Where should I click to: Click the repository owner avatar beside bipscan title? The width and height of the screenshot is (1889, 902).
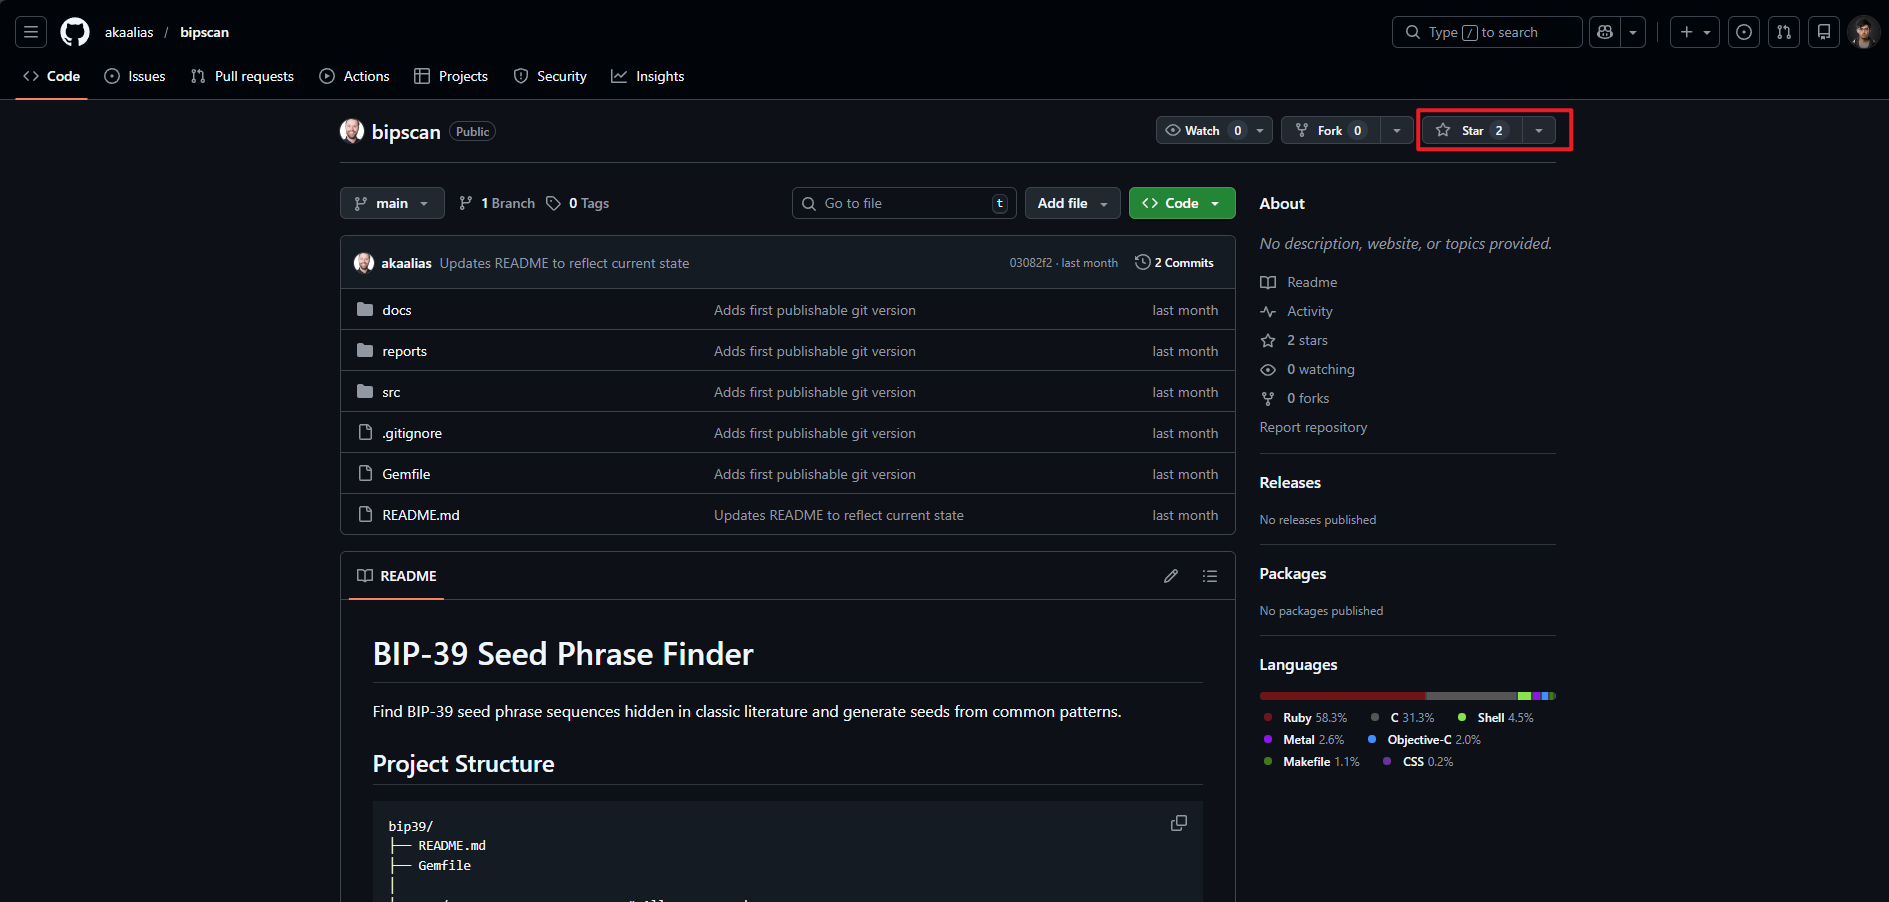[352, 131]
